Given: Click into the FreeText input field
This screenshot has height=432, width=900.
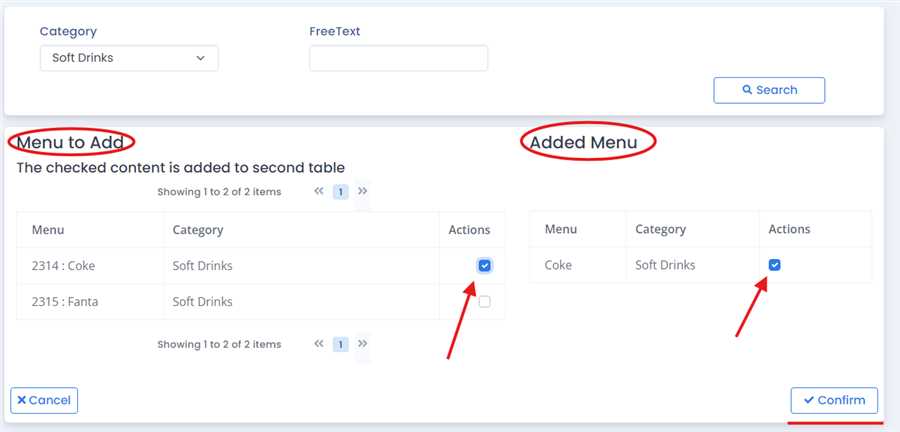Looking at the screenshot, I should tap(398, 58).
